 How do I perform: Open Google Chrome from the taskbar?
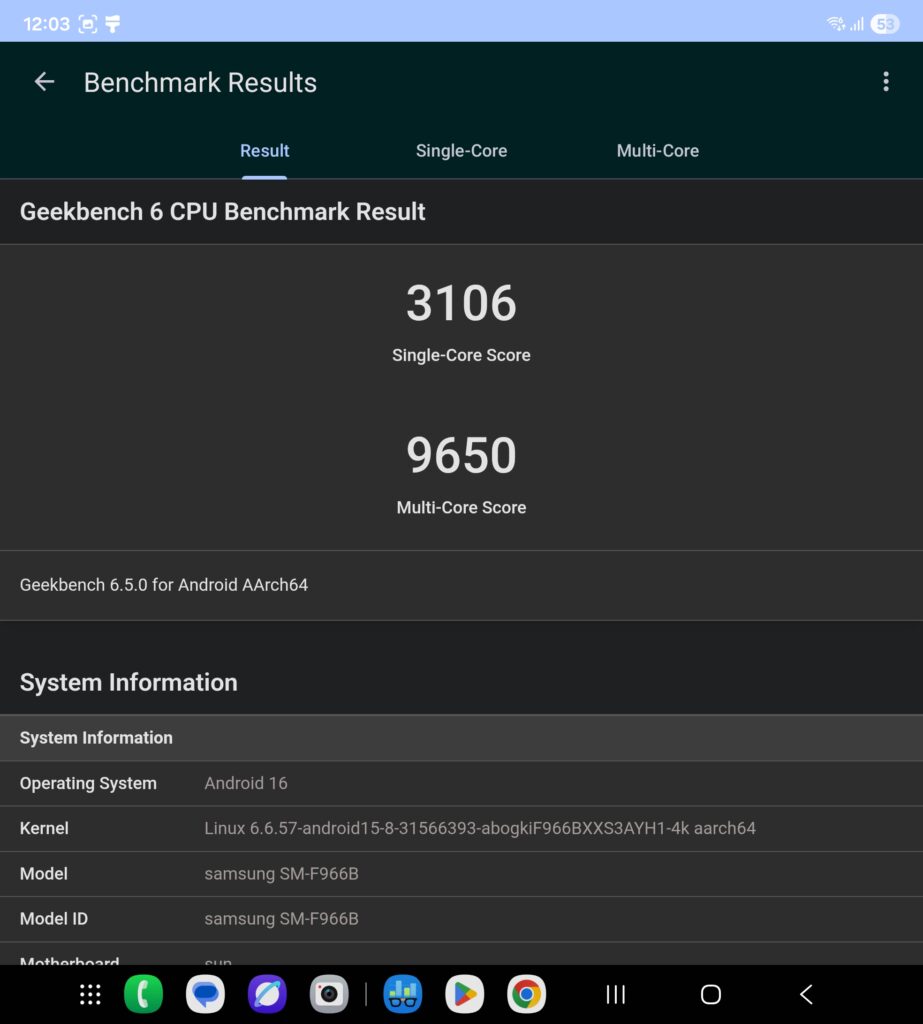coord(526,994)
